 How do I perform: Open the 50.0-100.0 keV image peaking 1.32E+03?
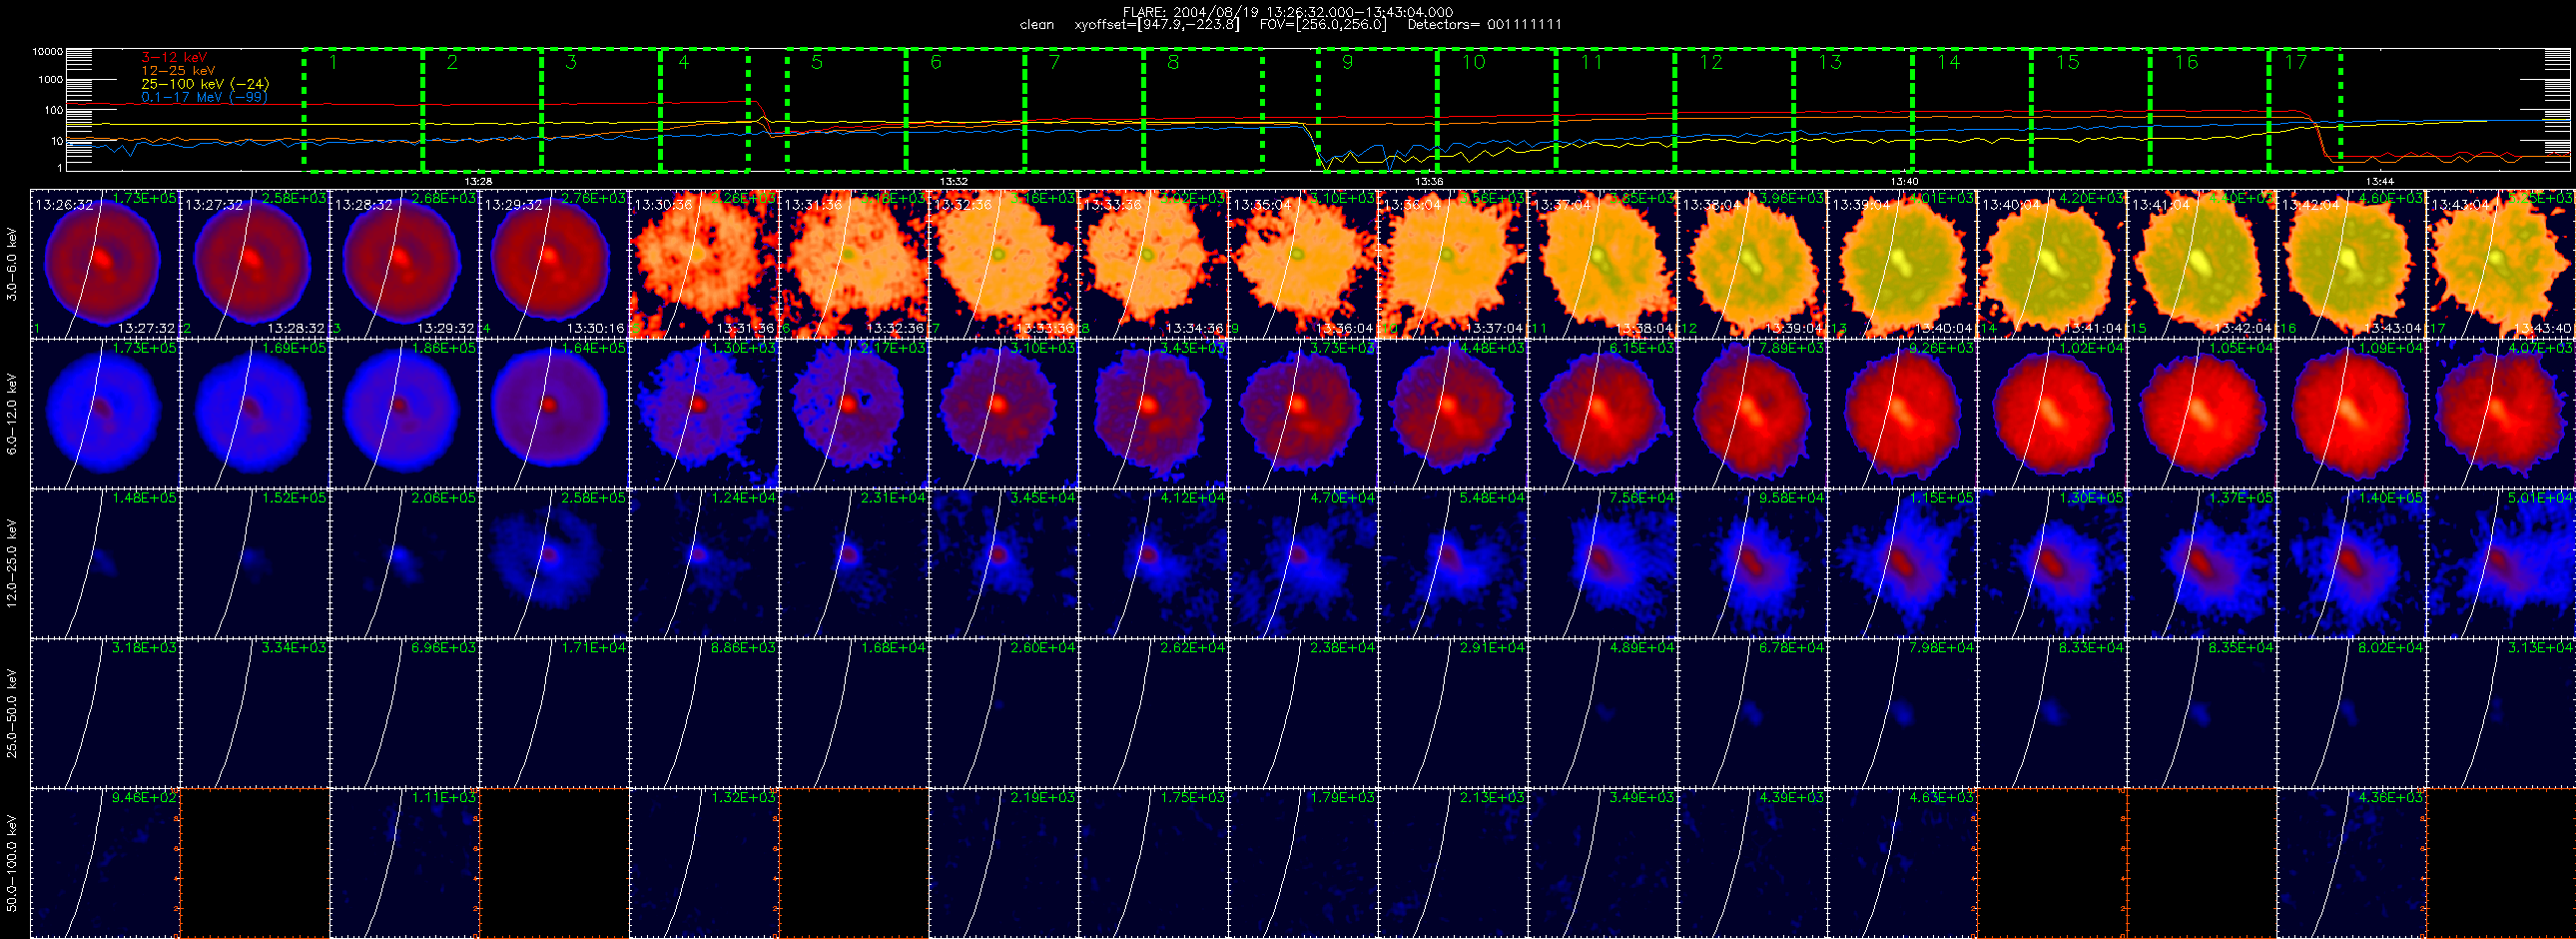(704, 863)
